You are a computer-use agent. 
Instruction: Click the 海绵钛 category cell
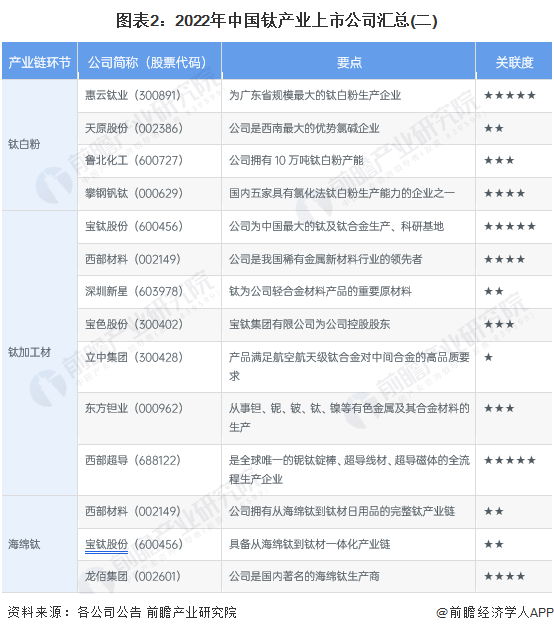coord(40,544)
